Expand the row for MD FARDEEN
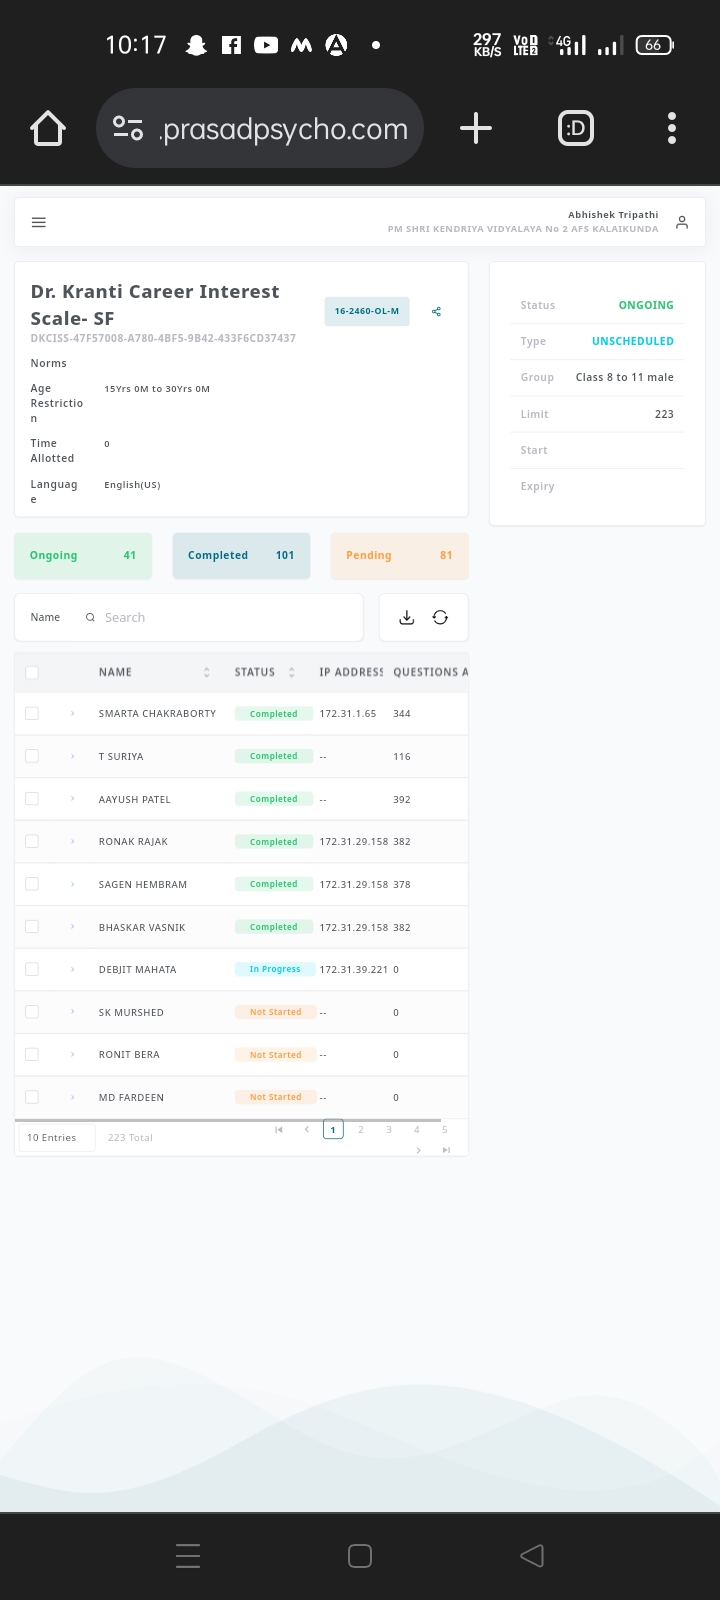The height and width of the screenshot is (1600, 720). (x=73, y=1098)
